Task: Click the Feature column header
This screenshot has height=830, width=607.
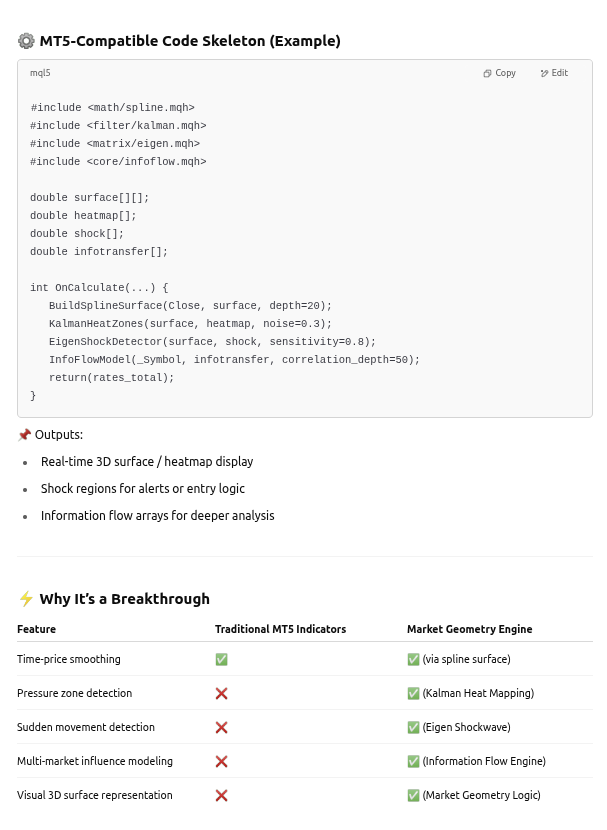Action: (x=37, y=629)
